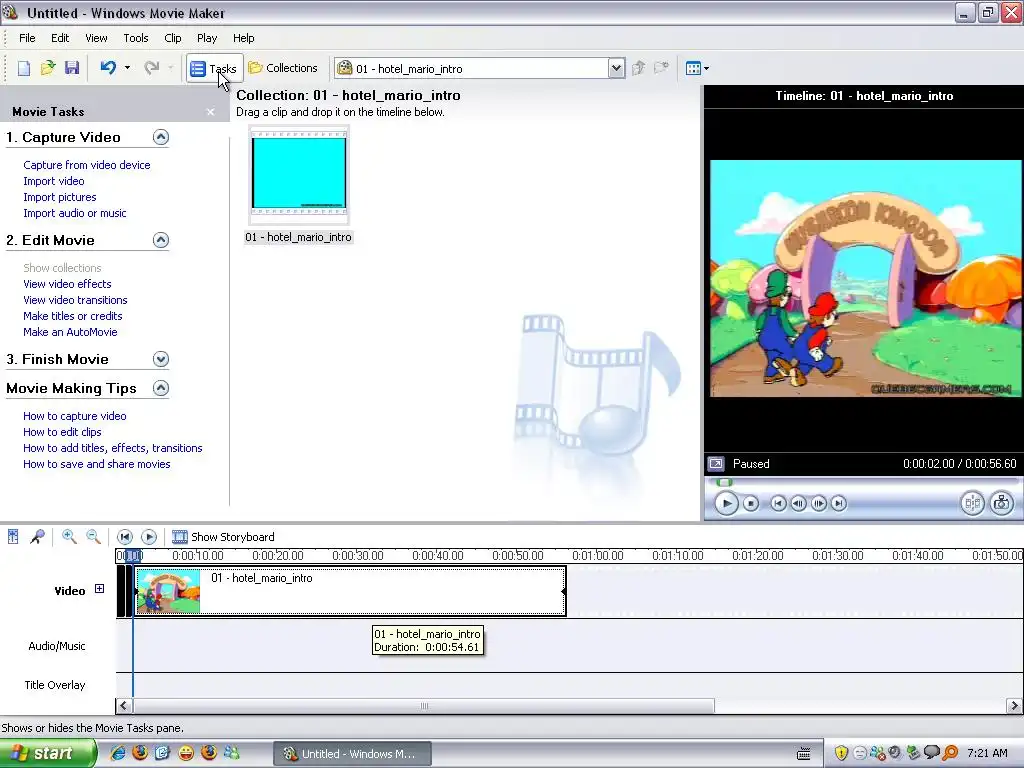Narrate timeline with the microphone icon
This screenshot has width=1024, height=768.
tap(37, 537)
